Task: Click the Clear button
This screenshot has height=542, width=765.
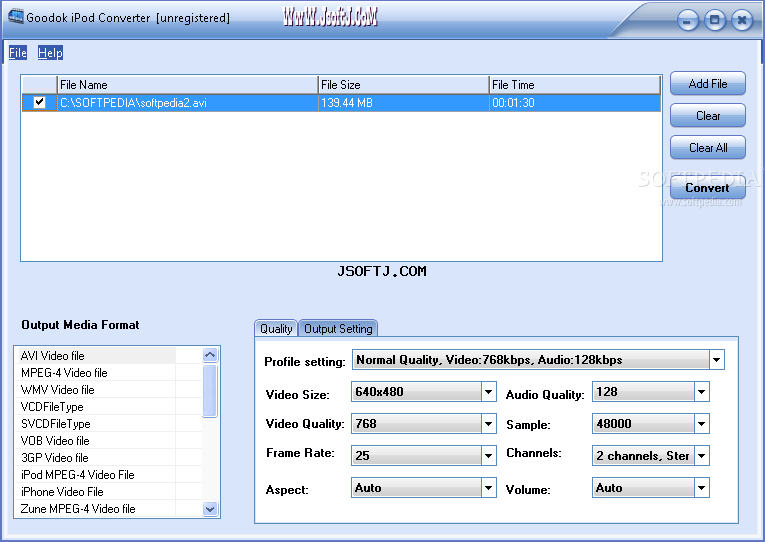Action: coord(707,116)
